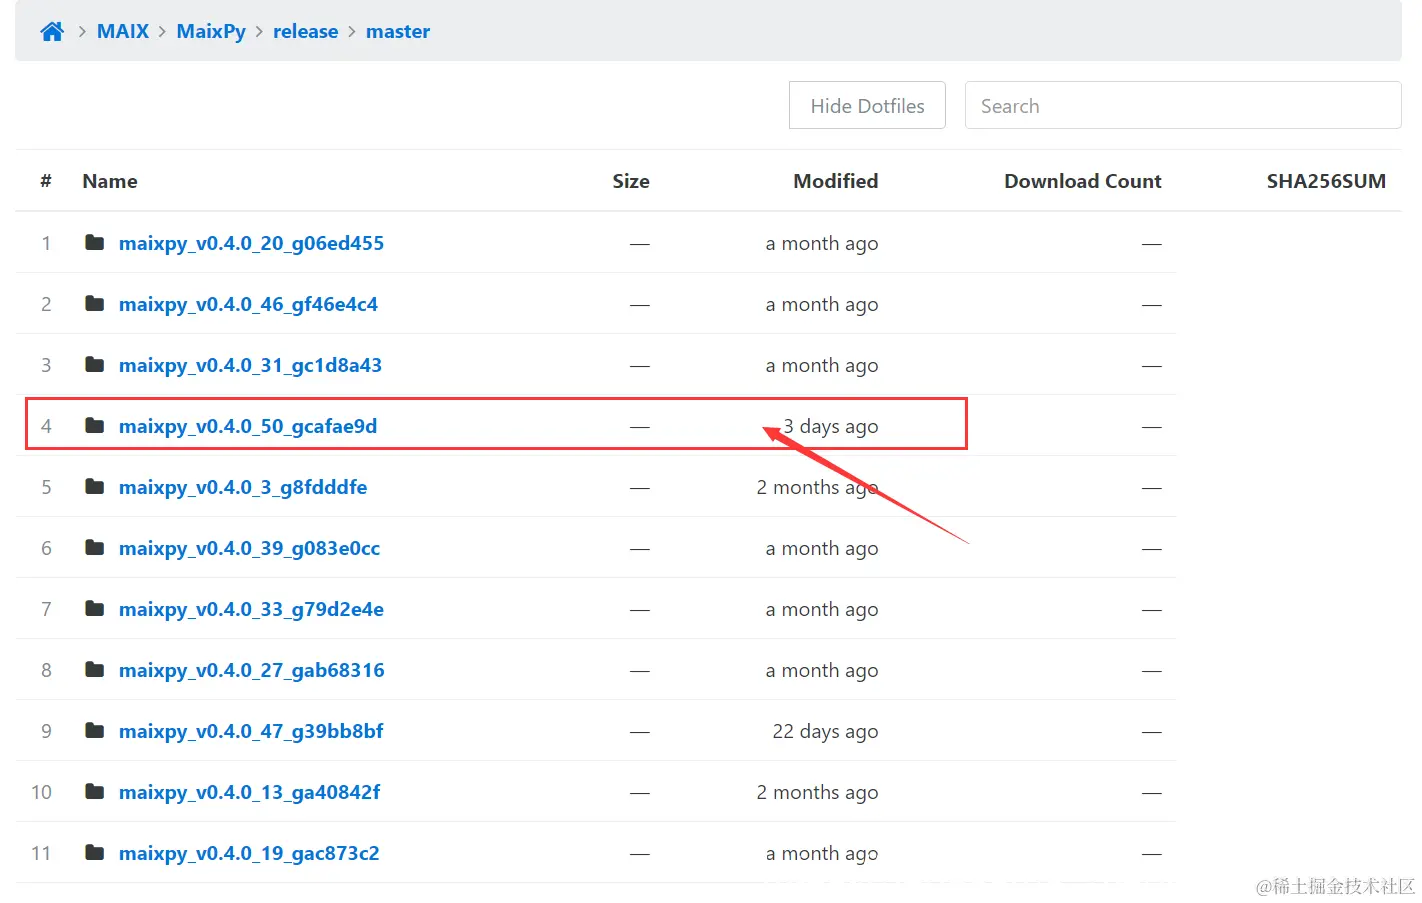Click folder icon of maixpy_v0.4.0_13_ga40842f
This screenshot has height=903, width=1422.
(x=95, y=792)
